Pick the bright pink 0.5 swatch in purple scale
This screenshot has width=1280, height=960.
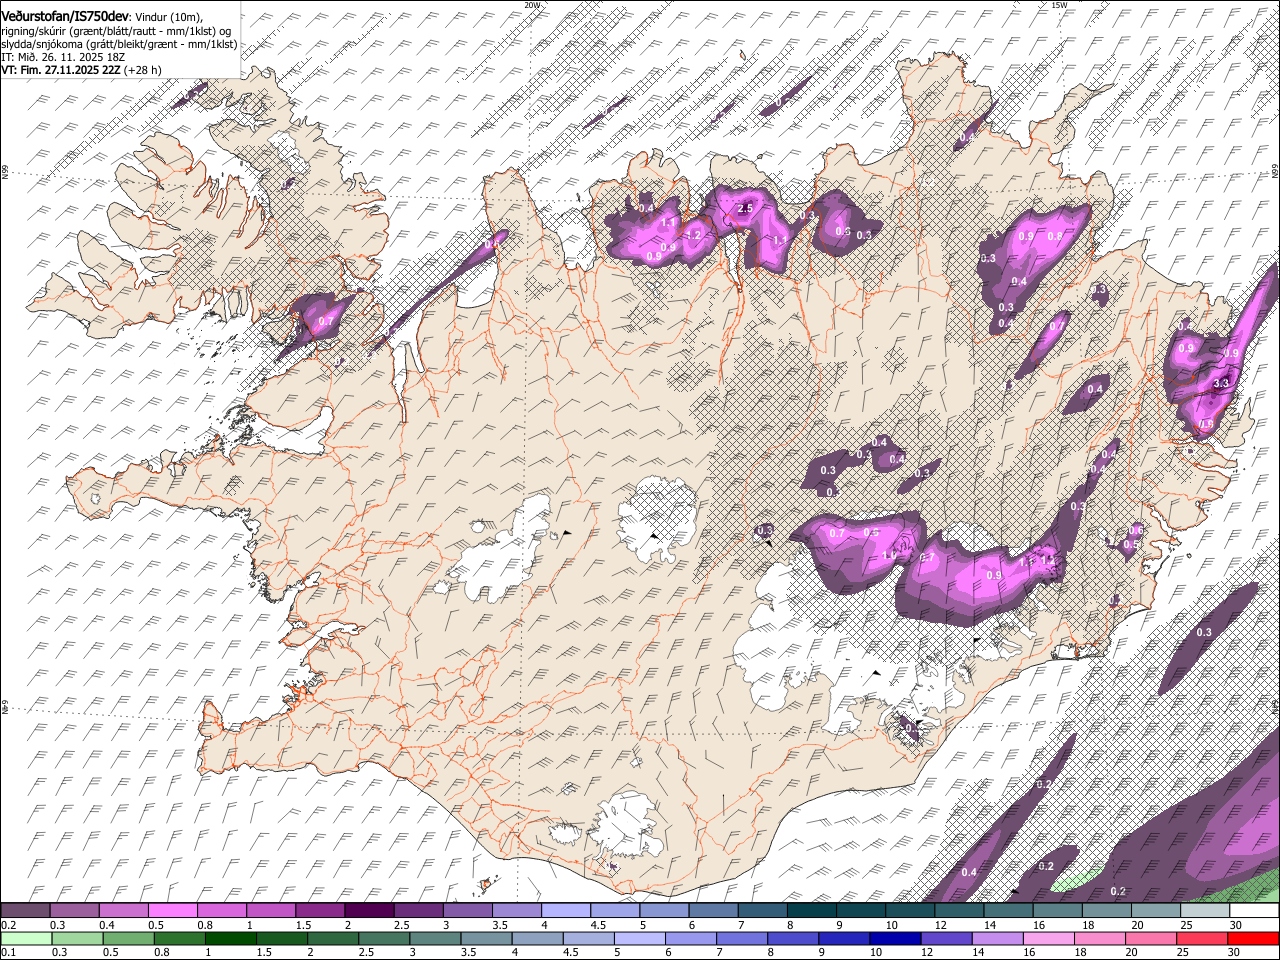pos(172,911)
